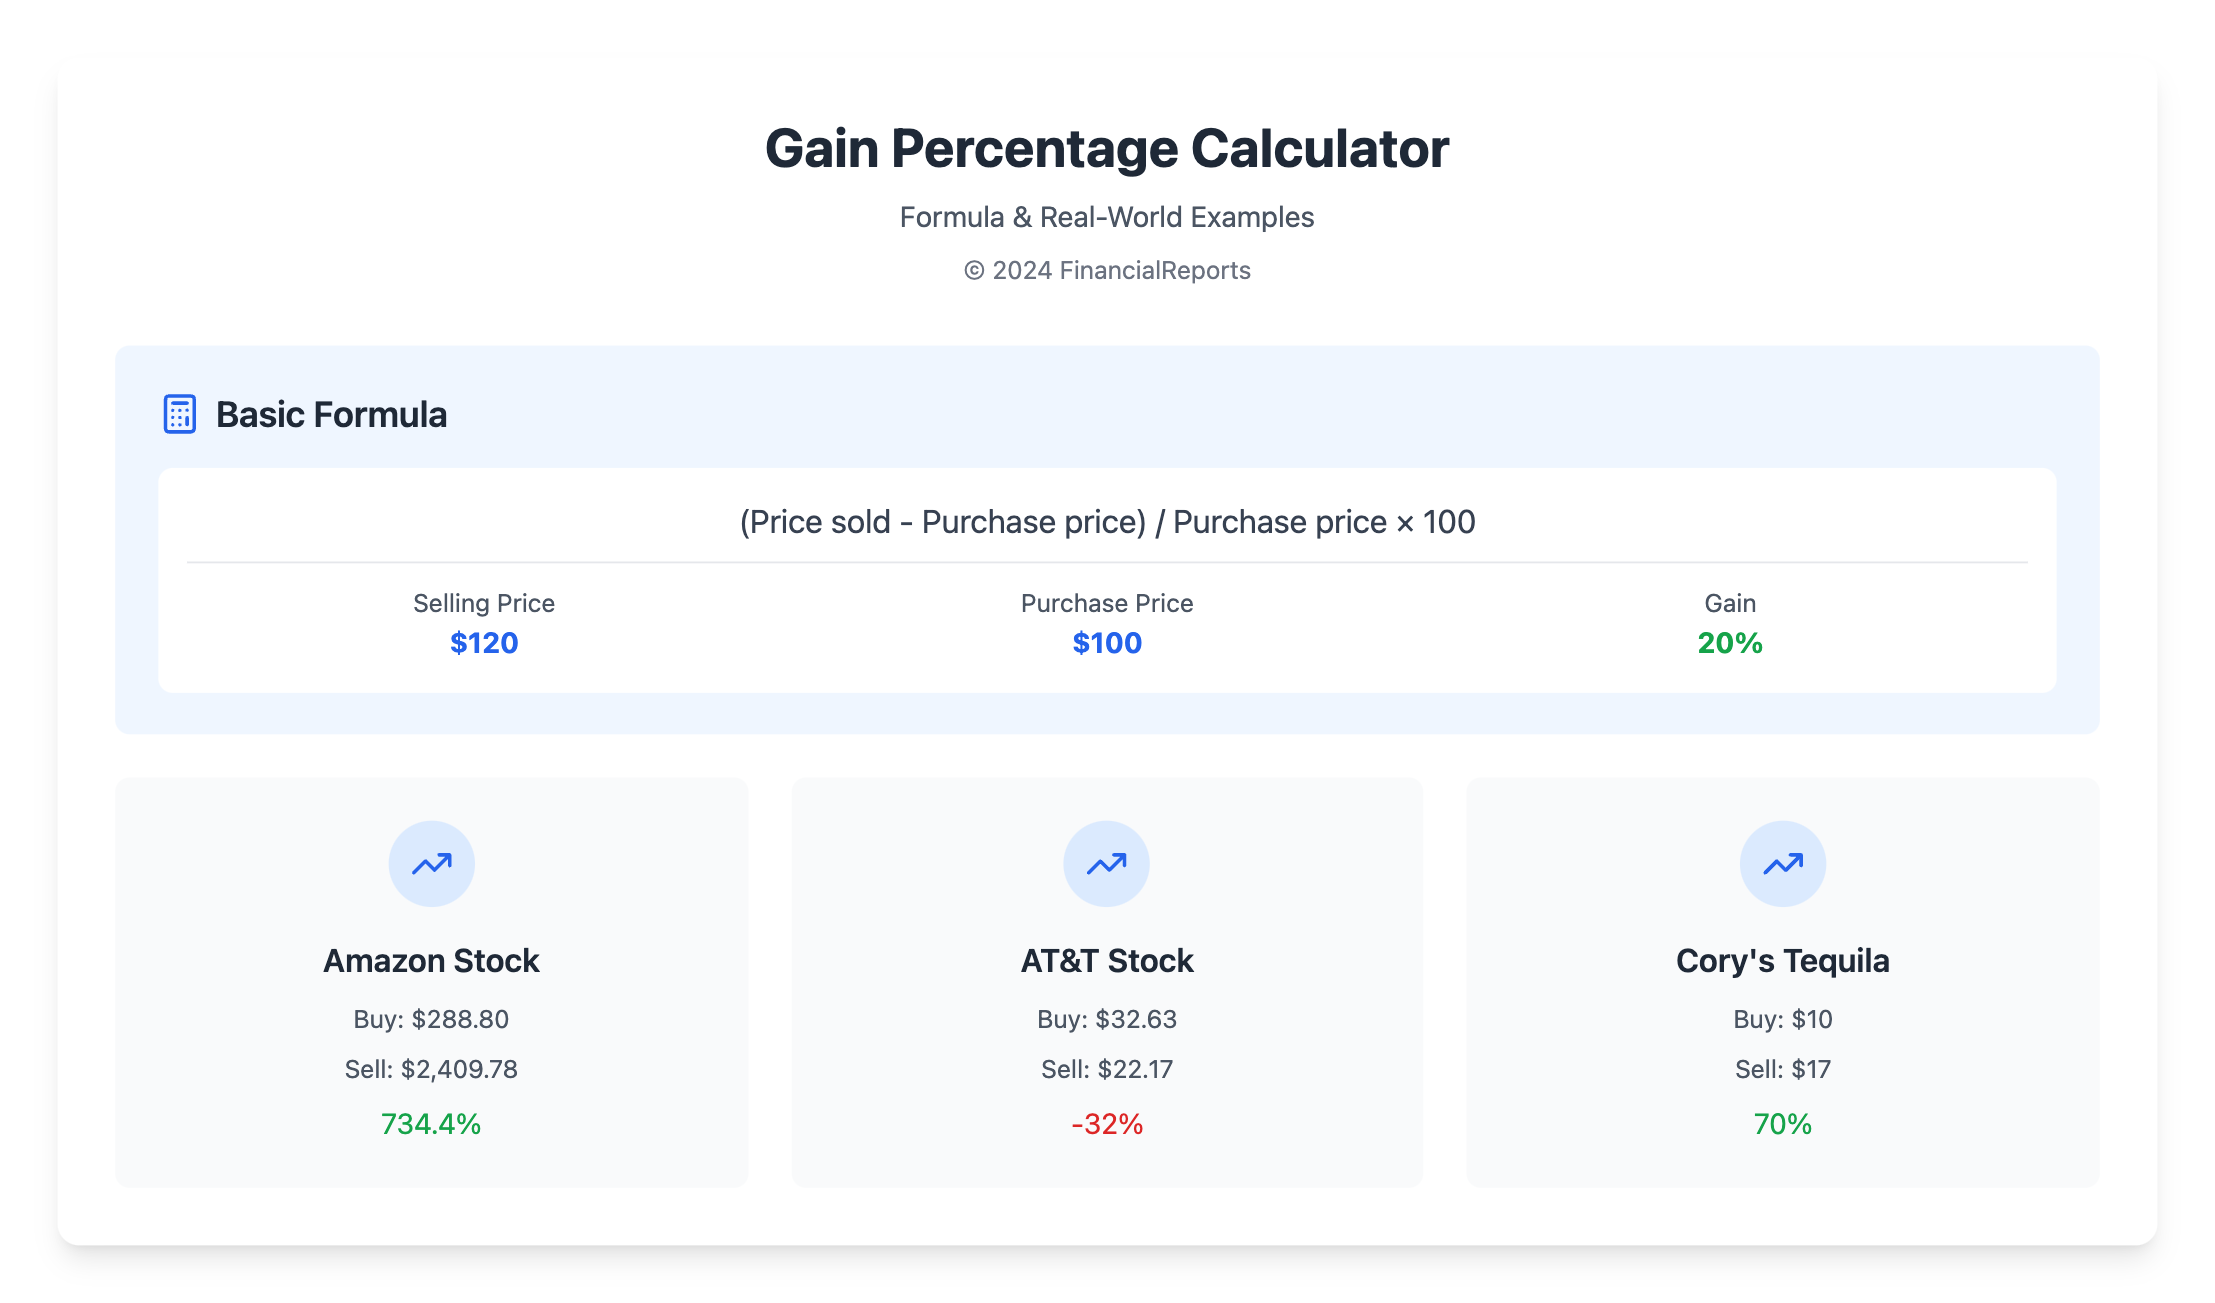
Task: Click Amazon's Sell: $2,409.78 line
Action: pos(431,1069)
